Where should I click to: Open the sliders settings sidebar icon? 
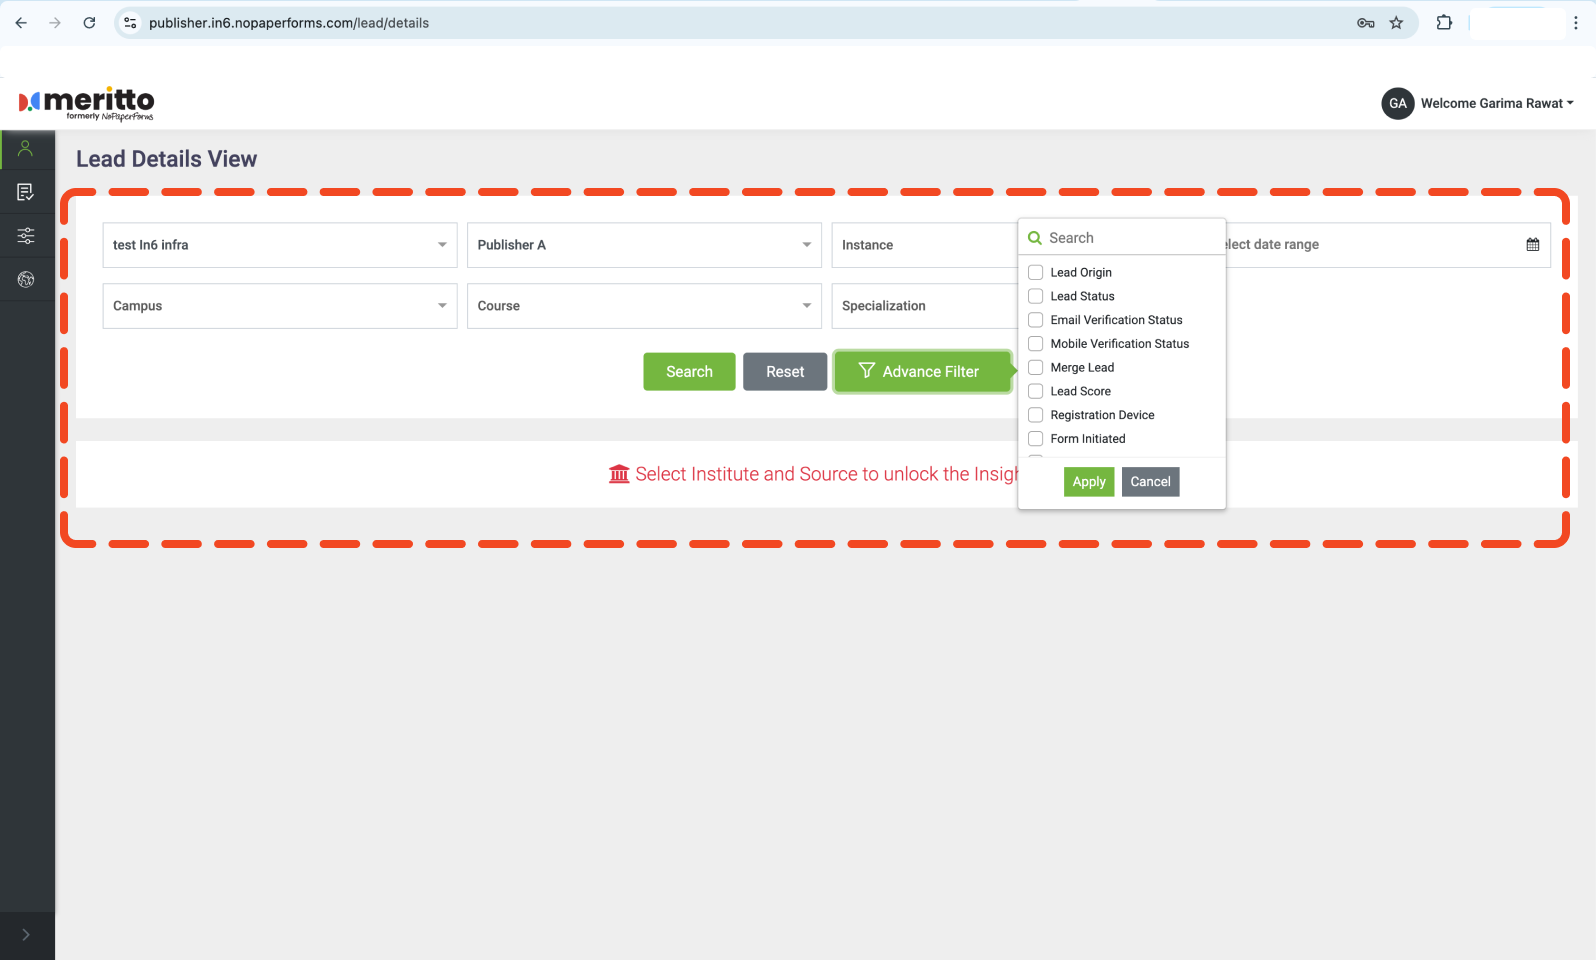point(26,236)
